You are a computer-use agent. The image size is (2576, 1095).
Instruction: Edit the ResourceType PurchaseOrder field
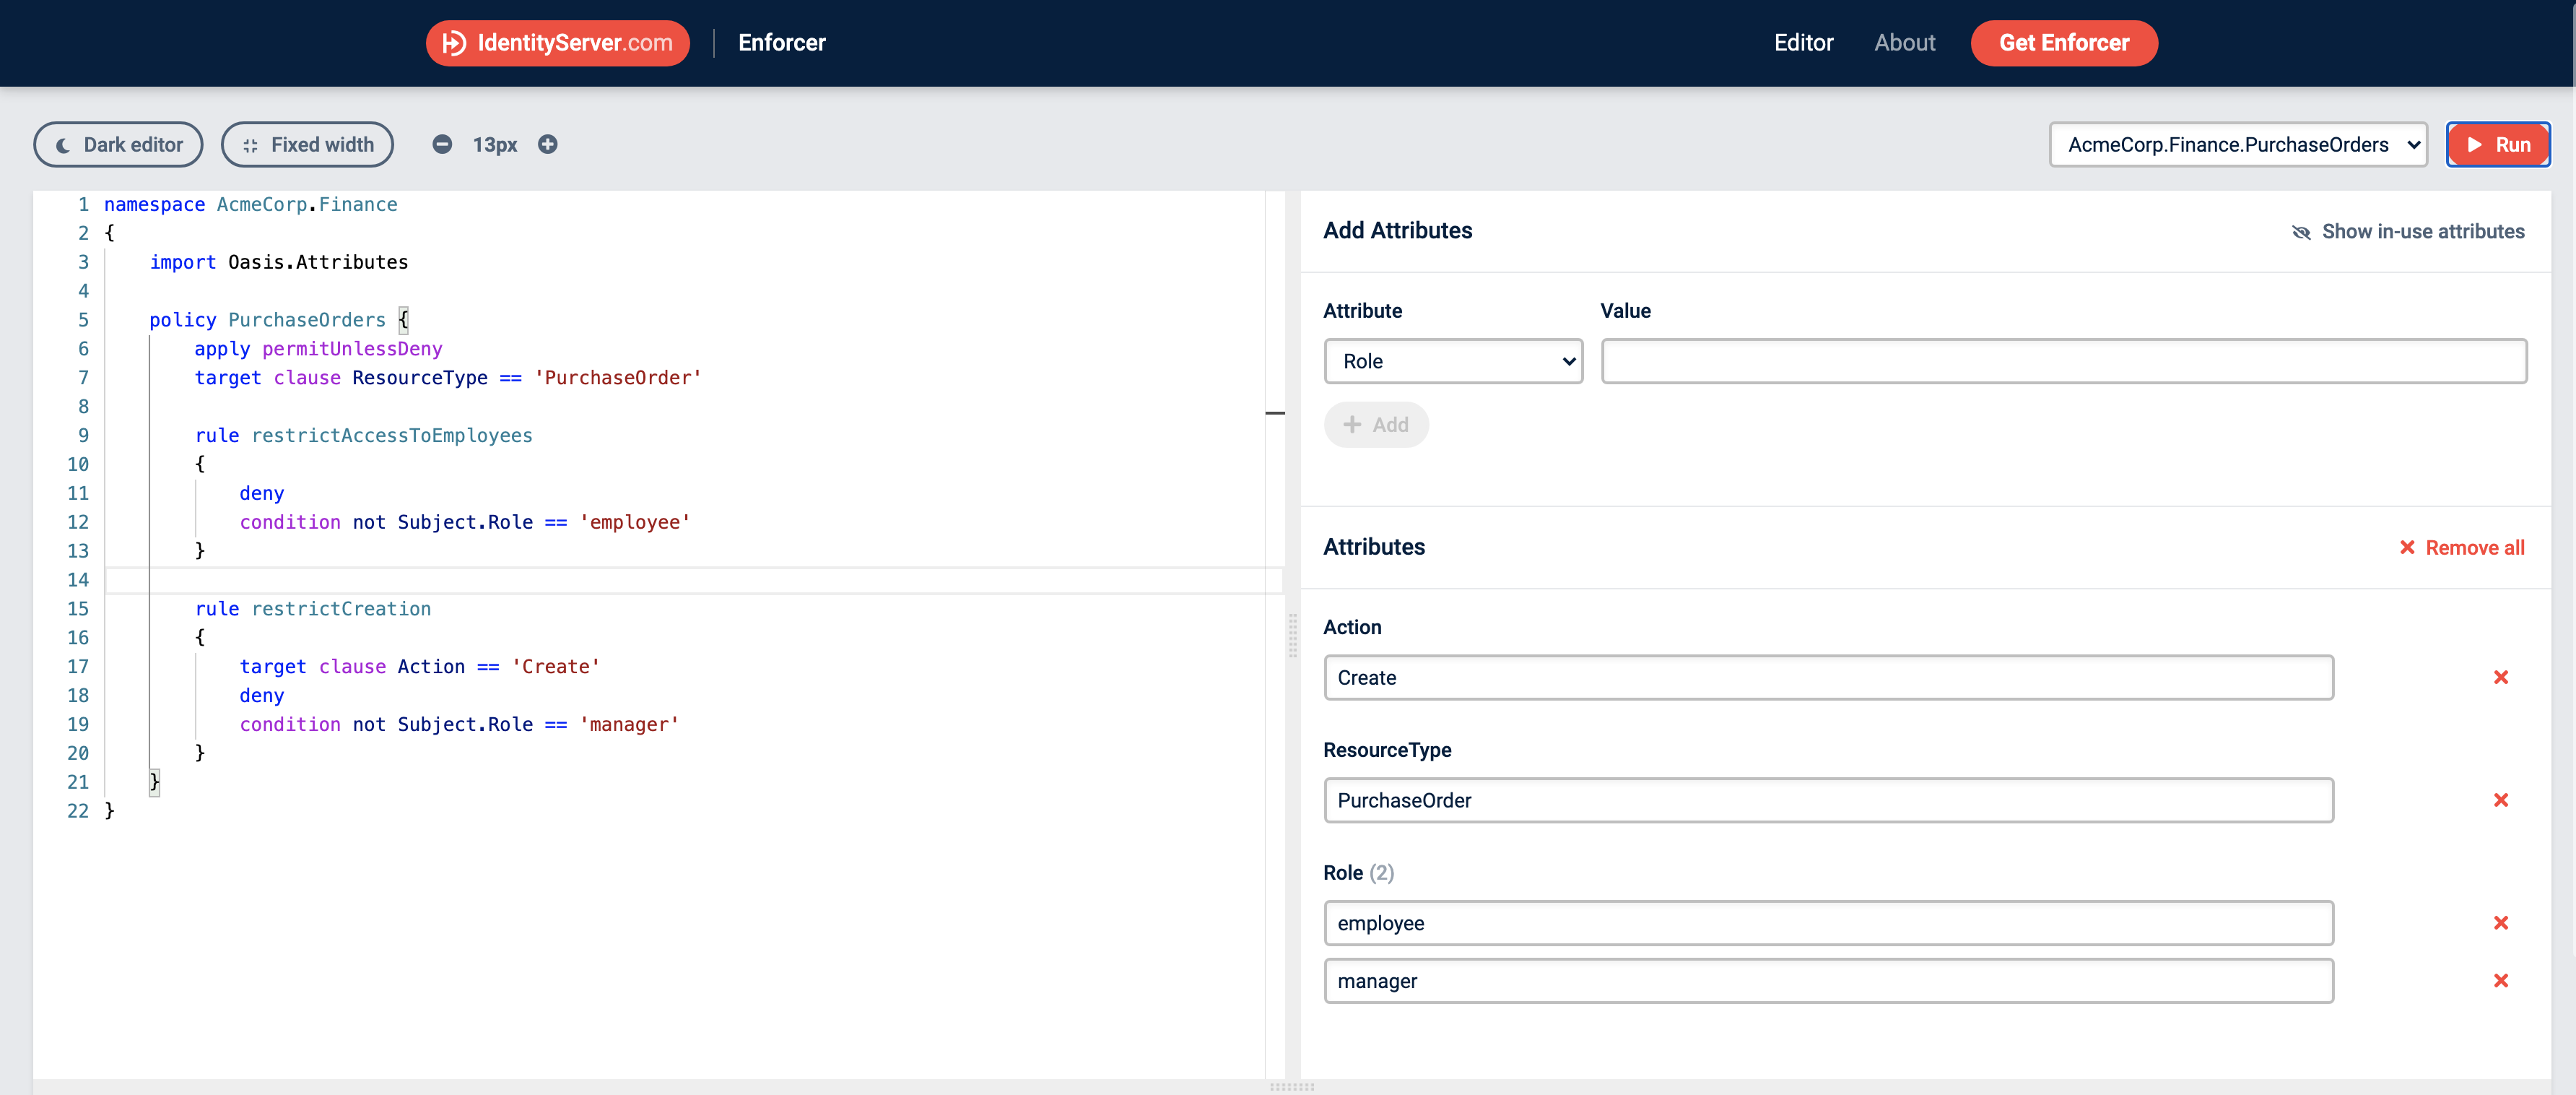pos(1828,801)
